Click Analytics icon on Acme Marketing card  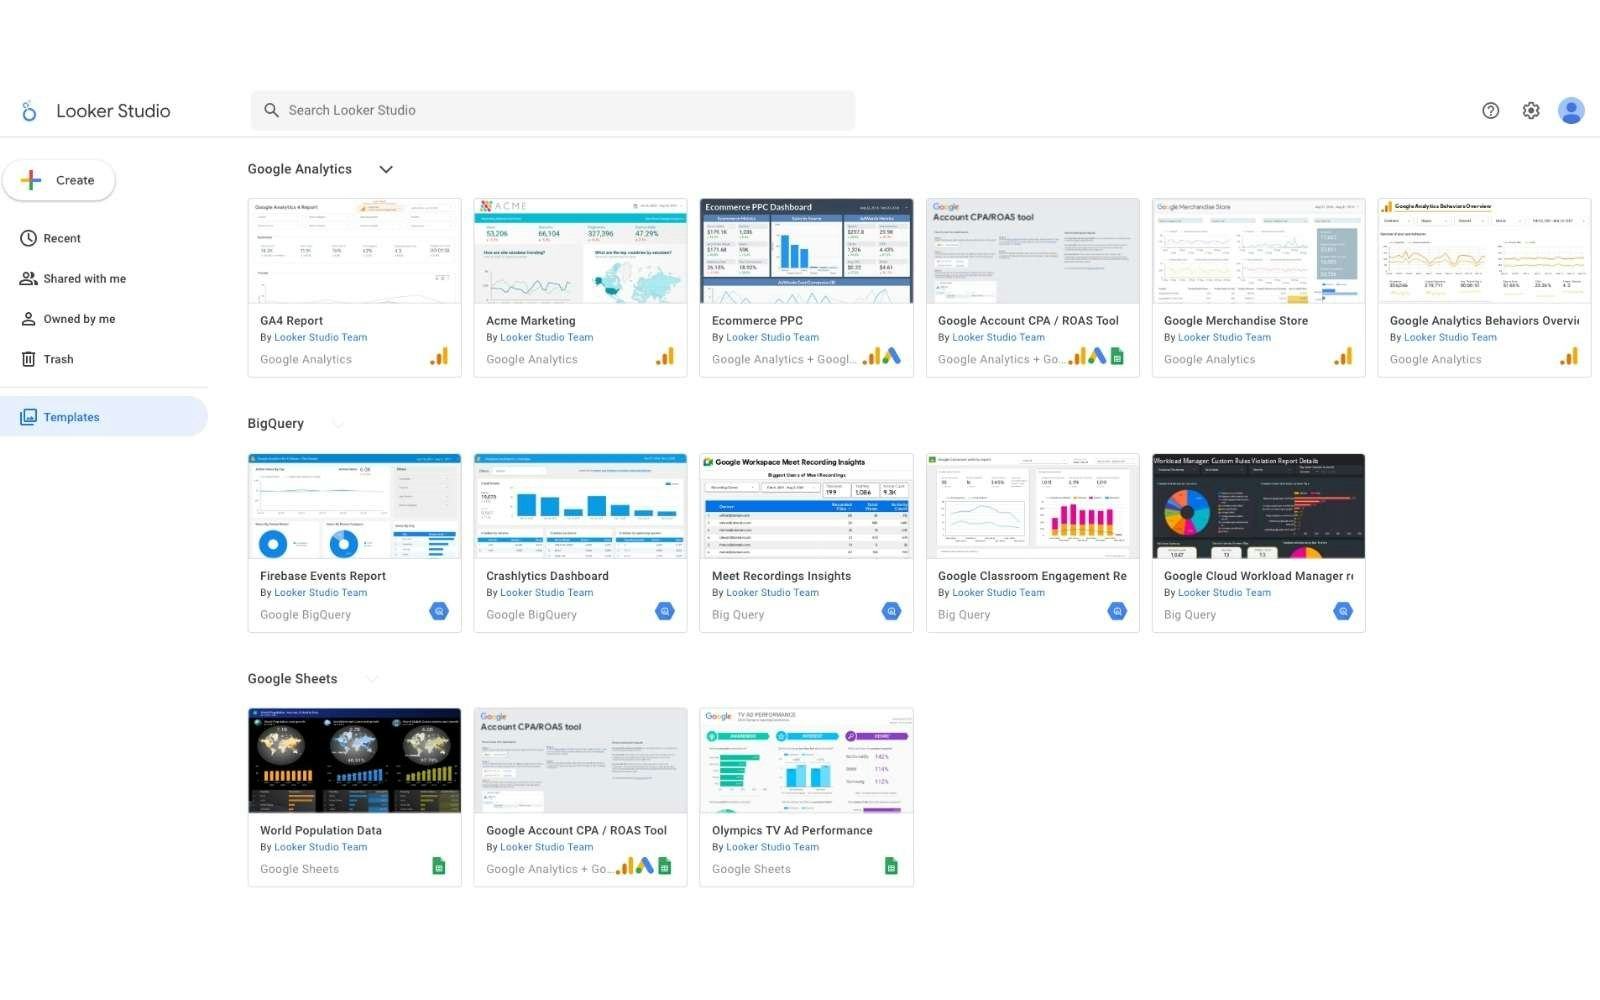coord(665,357)
